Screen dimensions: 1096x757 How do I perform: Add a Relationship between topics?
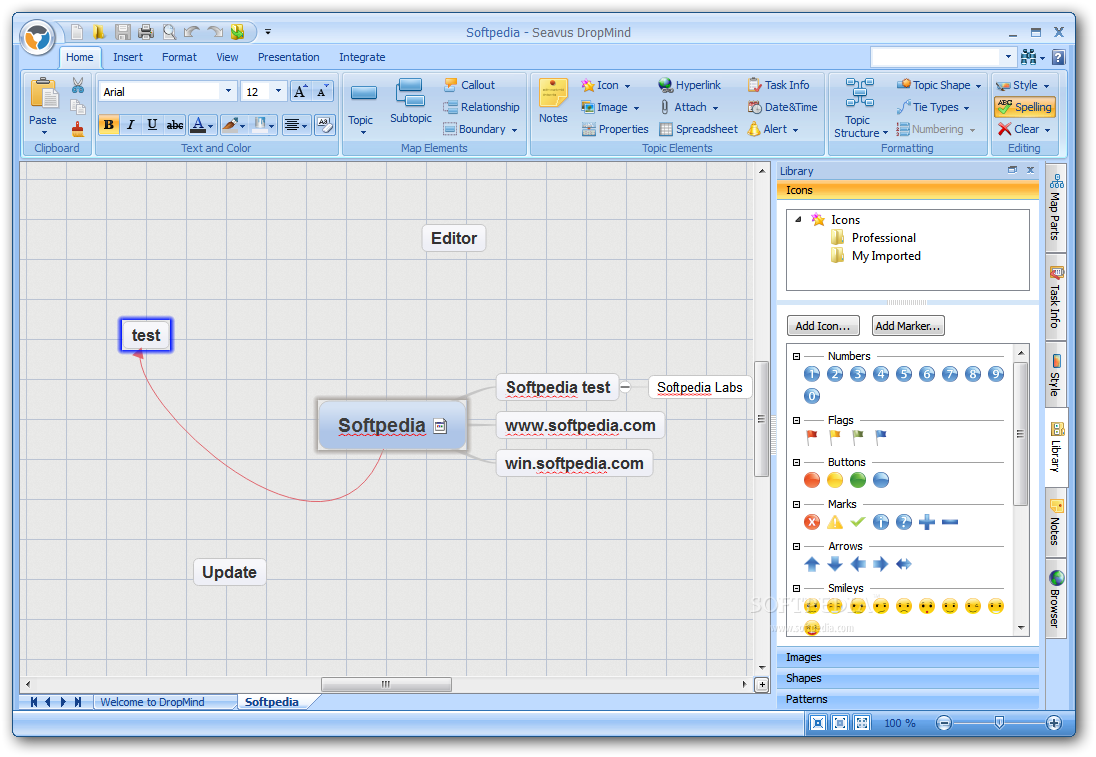pos(482,107)
